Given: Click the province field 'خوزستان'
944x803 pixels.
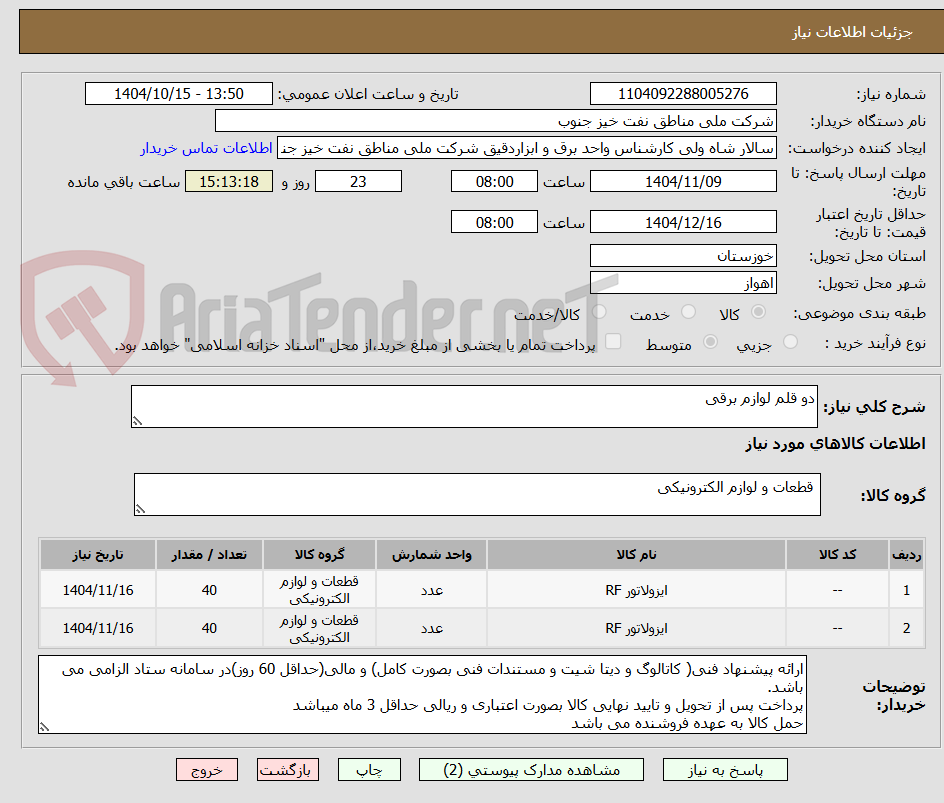Looking at the screenshot, I should 683,256.
